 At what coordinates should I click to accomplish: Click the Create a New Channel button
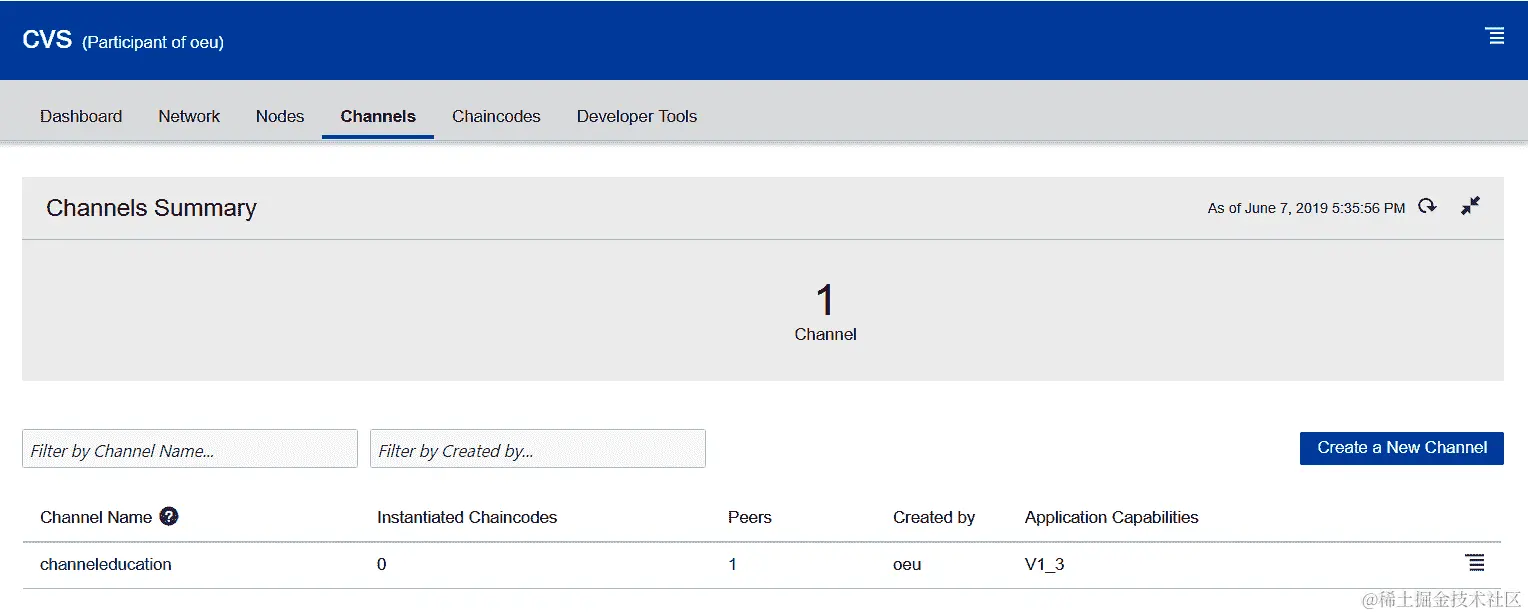(x=1402, y=448)
